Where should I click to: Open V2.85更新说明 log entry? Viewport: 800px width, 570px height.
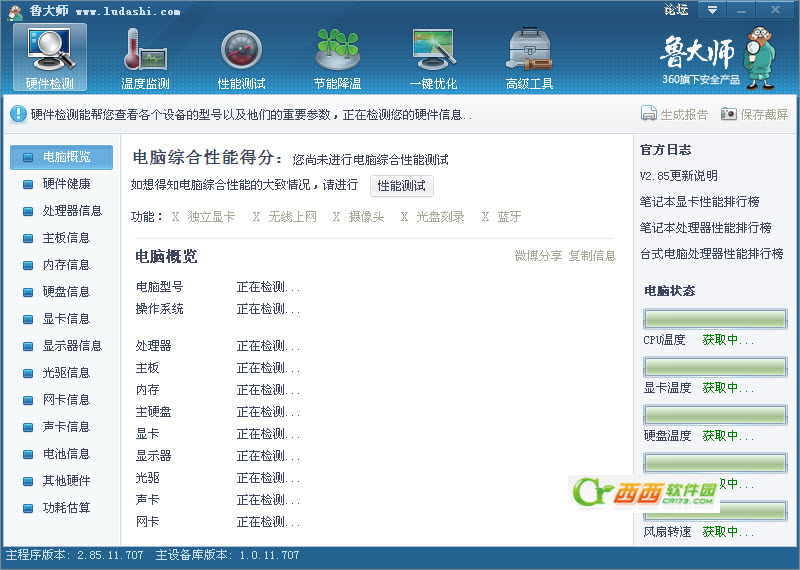[x=679, y=176]
